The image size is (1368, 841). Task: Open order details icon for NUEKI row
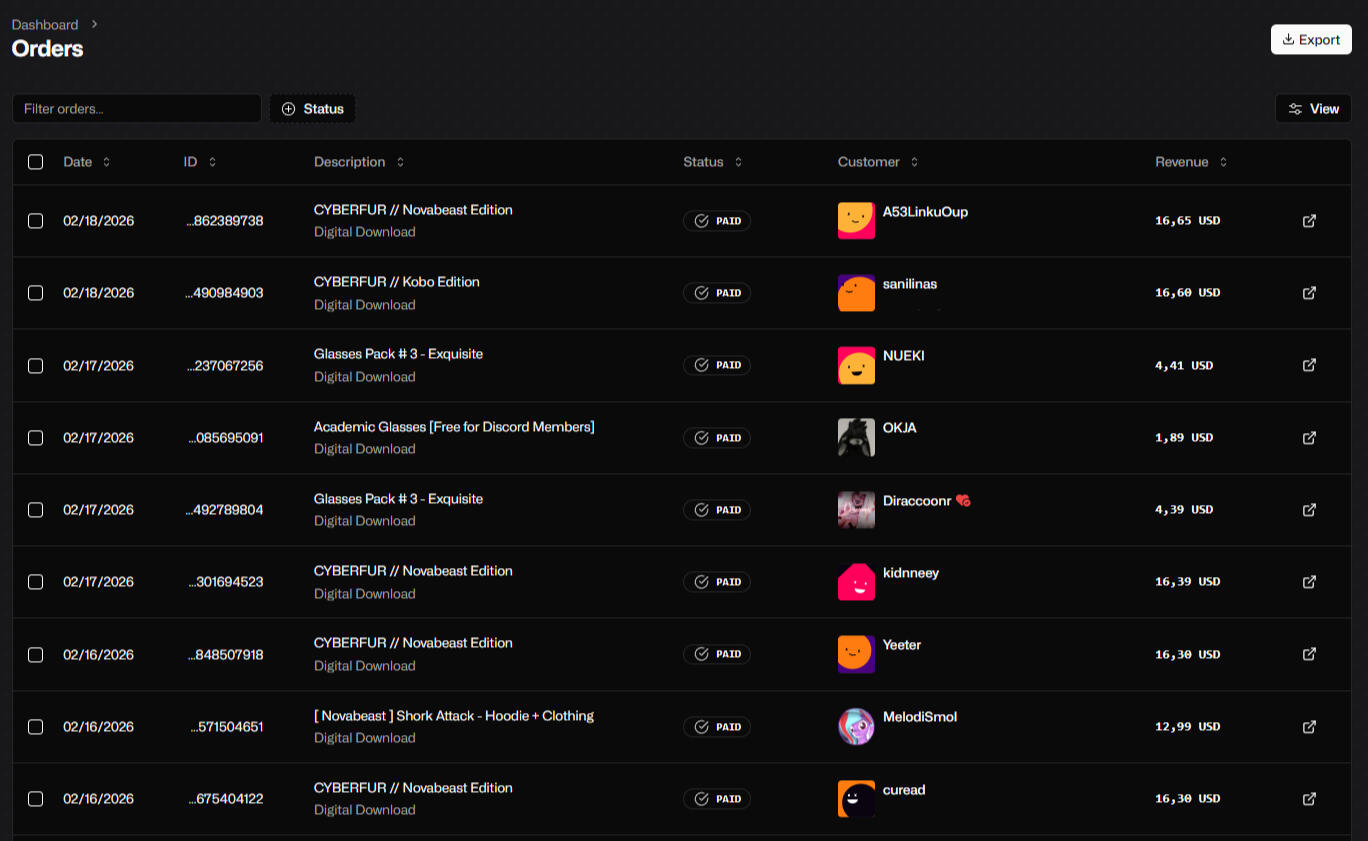(1309, 365)
